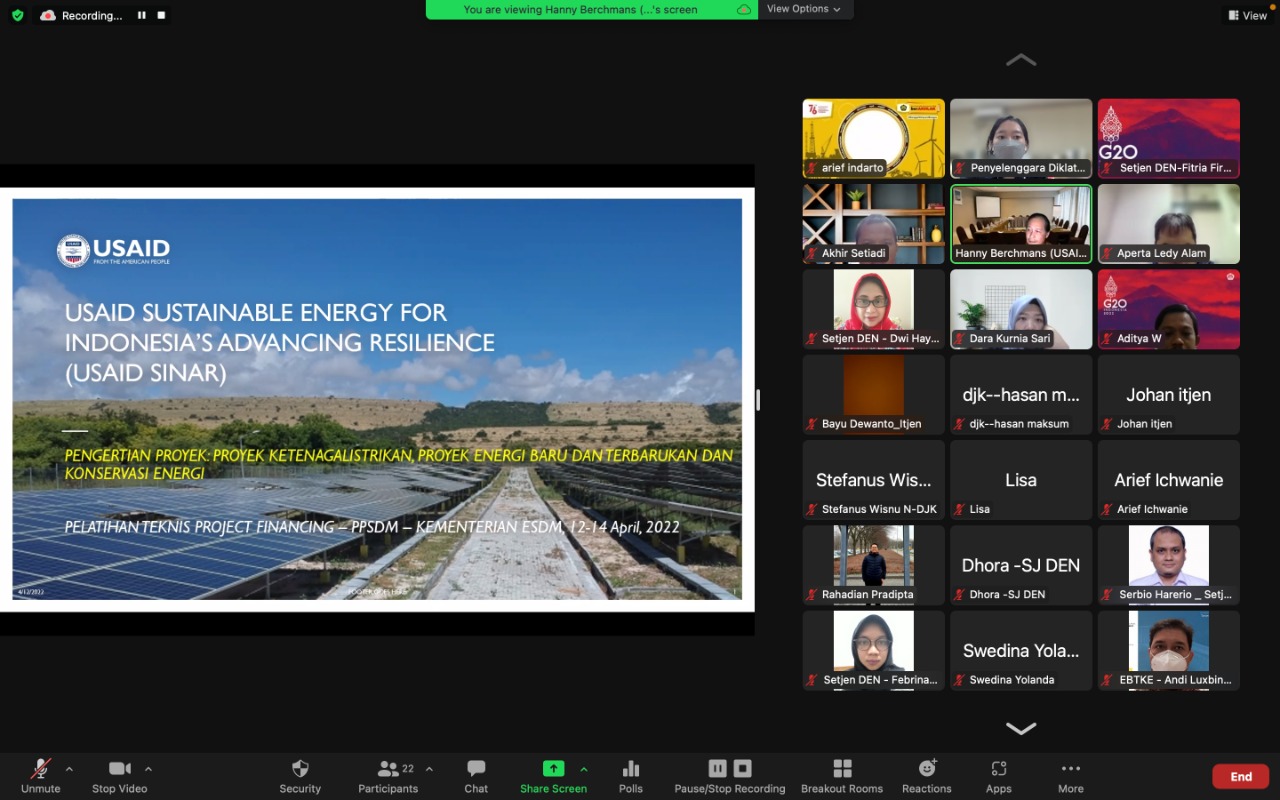Screen dimensions: 1280x800
Task: Open the More options menu
Action: [x=1071, y=775]
